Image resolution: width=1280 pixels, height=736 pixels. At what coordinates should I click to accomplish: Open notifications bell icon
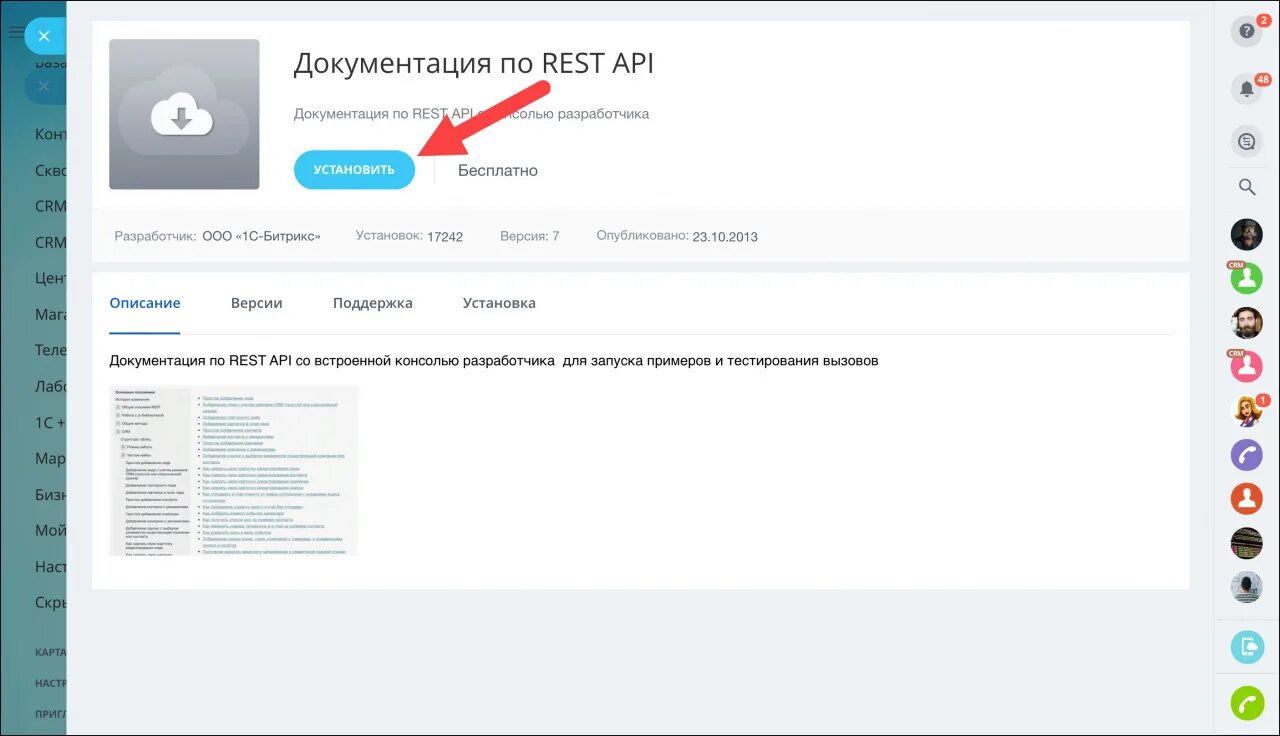1247,88
